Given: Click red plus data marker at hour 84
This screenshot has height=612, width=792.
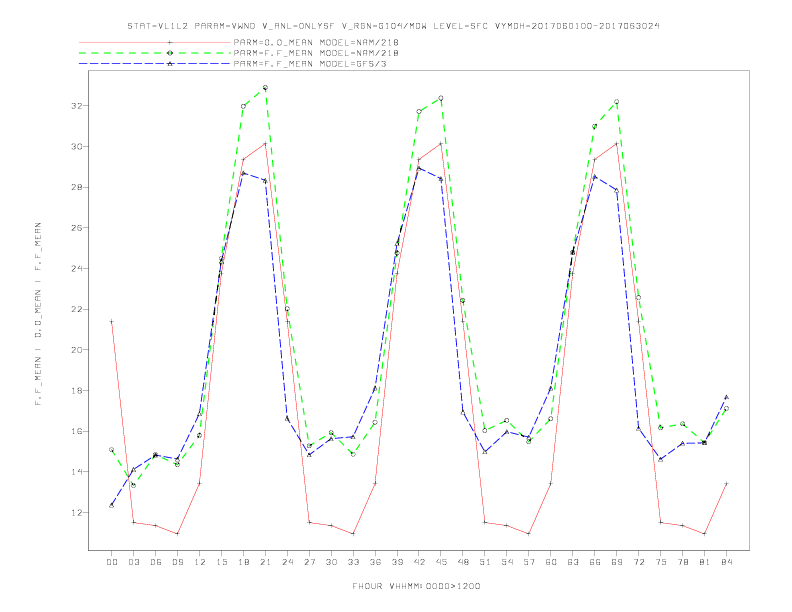Looking at the screenshot, I should pos(726,484).
